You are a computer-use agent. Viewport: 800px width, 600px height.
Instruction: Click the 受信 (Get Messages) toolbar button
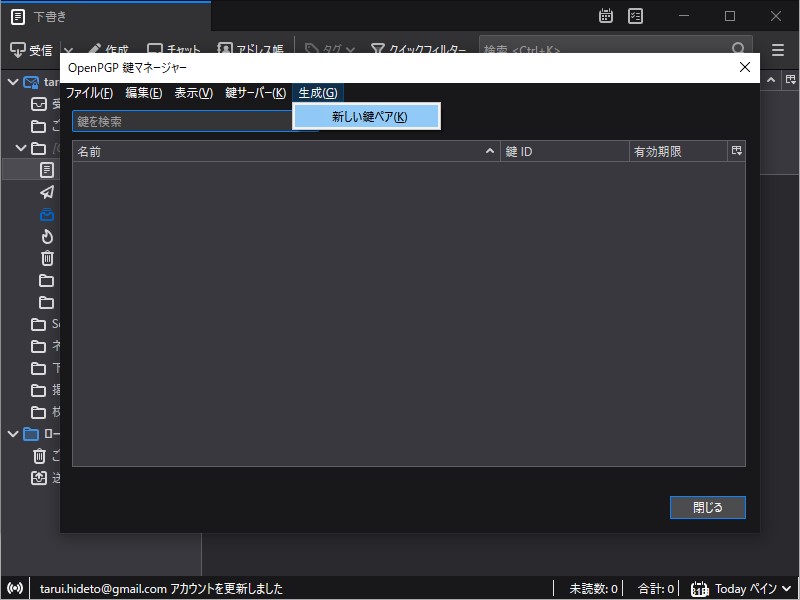click(33, 47)
